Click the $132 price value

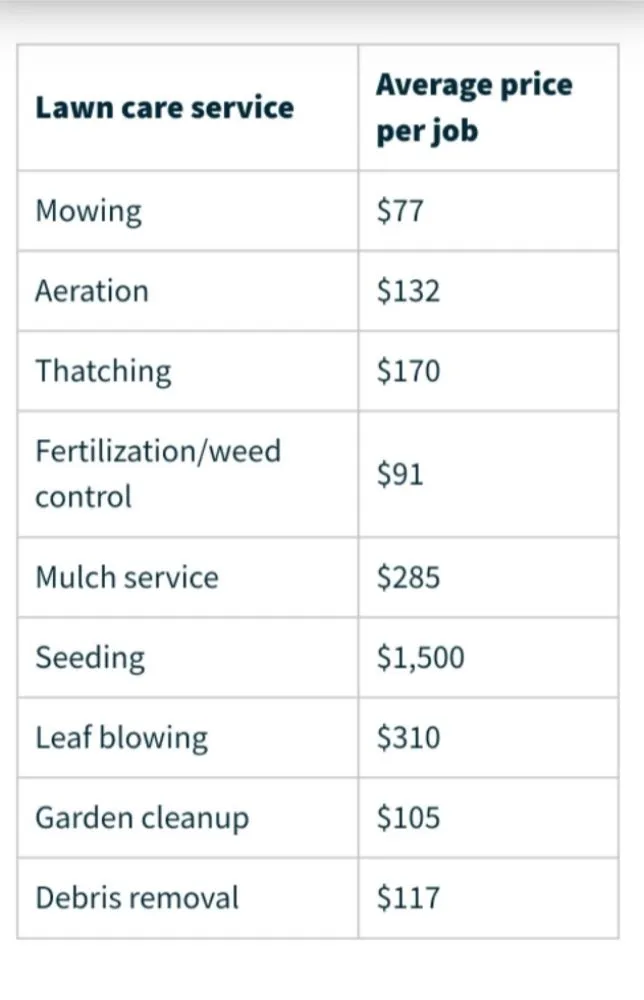[408, 291]
